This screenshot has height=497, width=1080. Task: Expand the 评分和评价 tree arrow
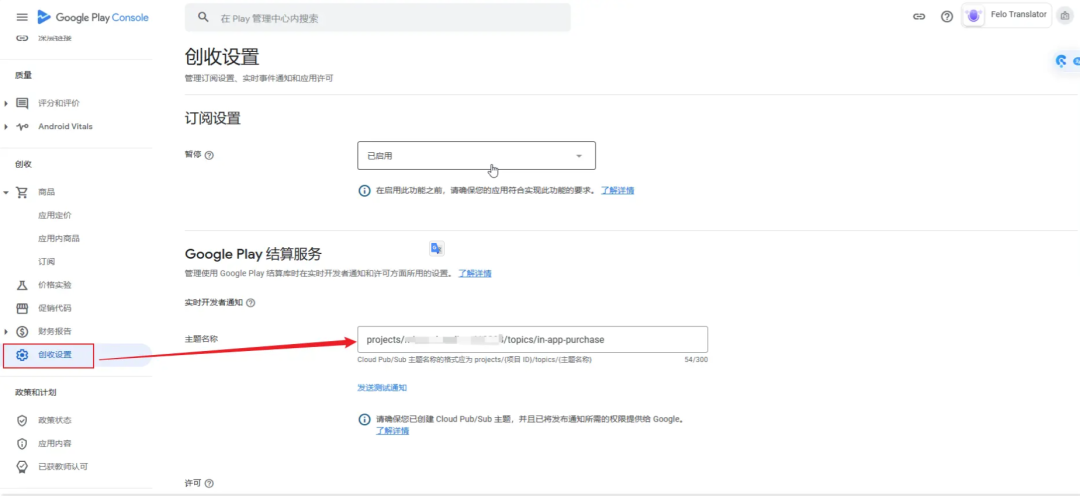click(6, 103)
